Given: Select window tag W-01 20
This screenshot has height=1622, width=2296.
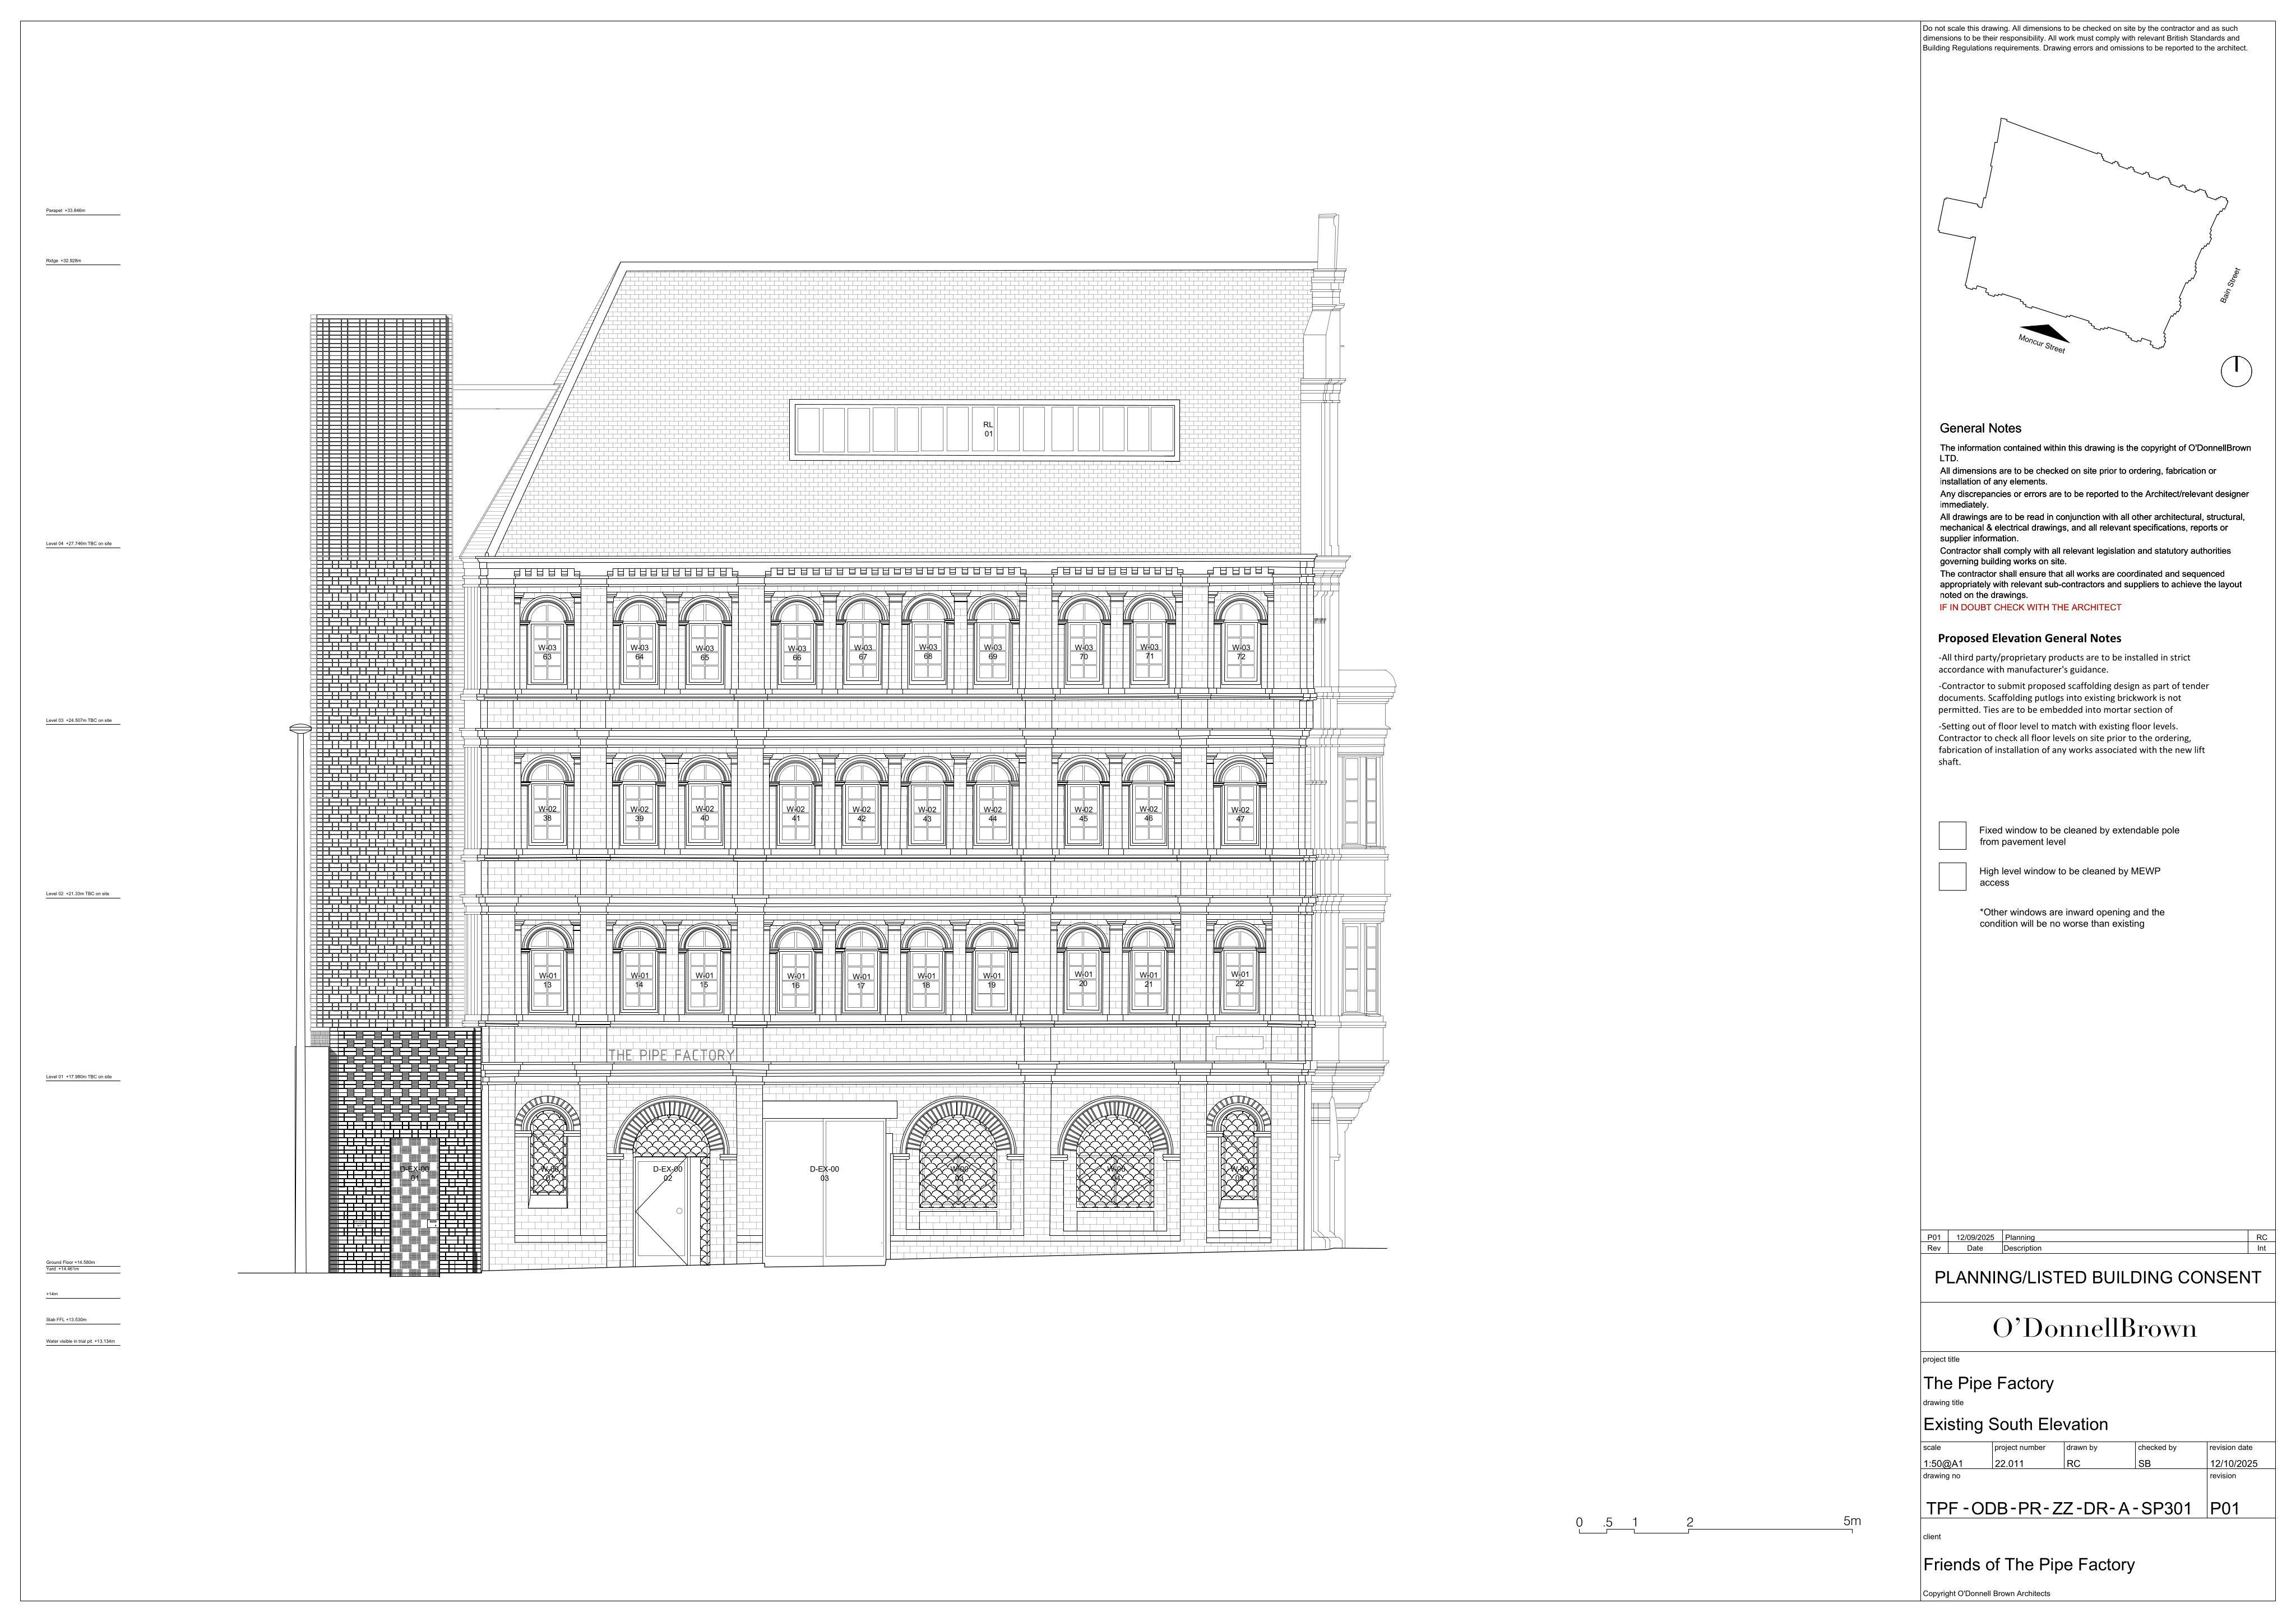Looking at the screenshot, I should coord(1083,978).
